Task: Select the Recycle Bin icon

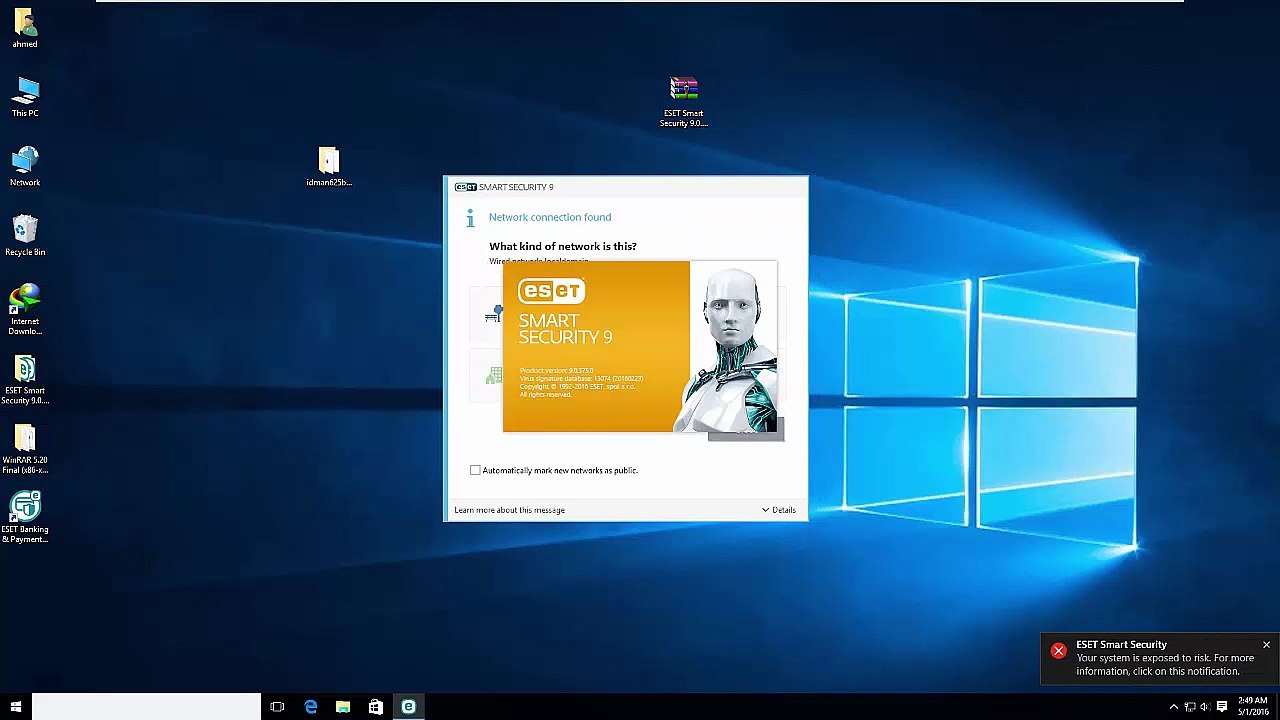Action: (25, 236)
